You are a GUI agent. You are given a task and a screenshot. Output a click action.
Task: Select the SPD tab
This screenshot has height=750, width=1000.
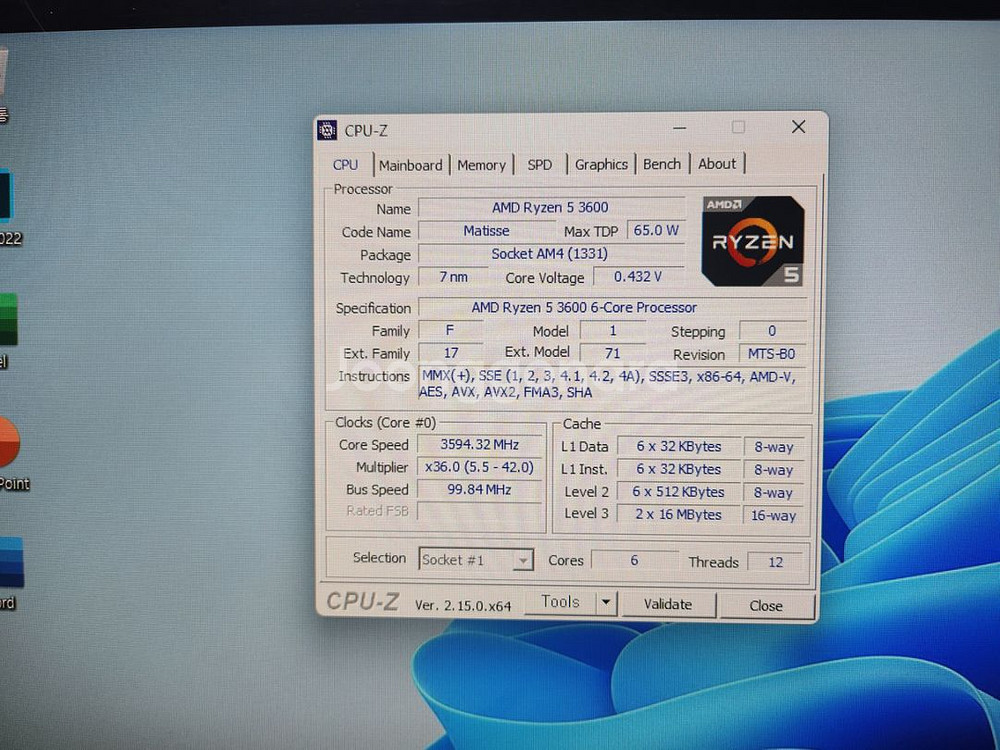pyautogui.click(x=540, y=165)
